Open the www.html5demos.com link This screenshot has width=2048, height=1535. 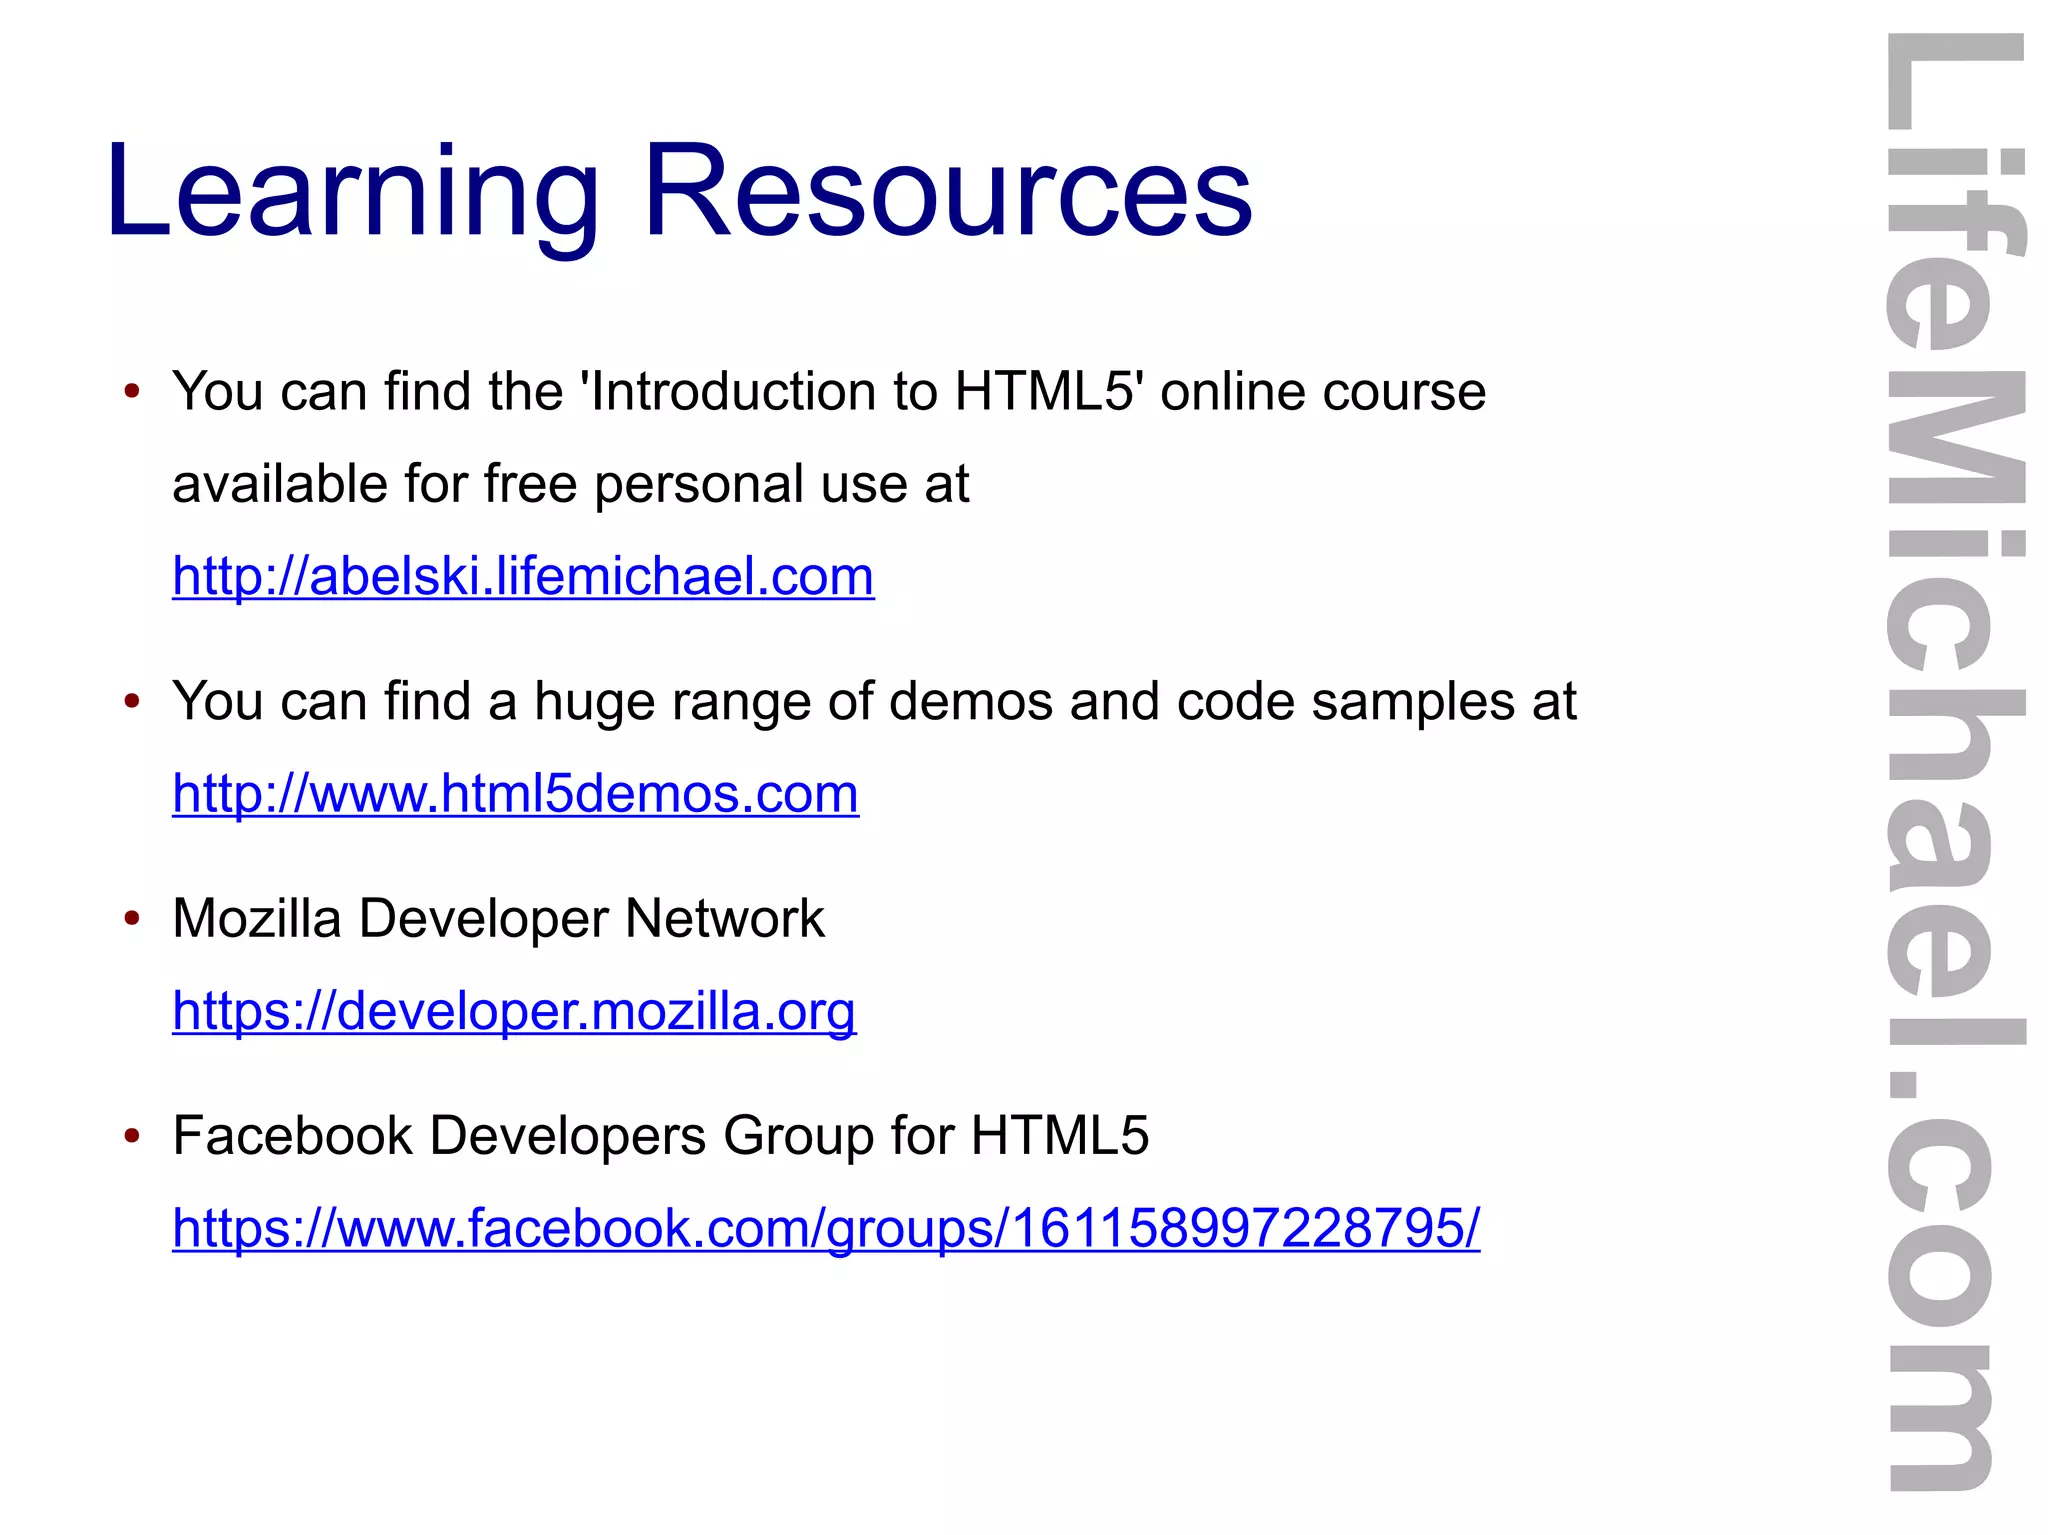coord(515,793)
